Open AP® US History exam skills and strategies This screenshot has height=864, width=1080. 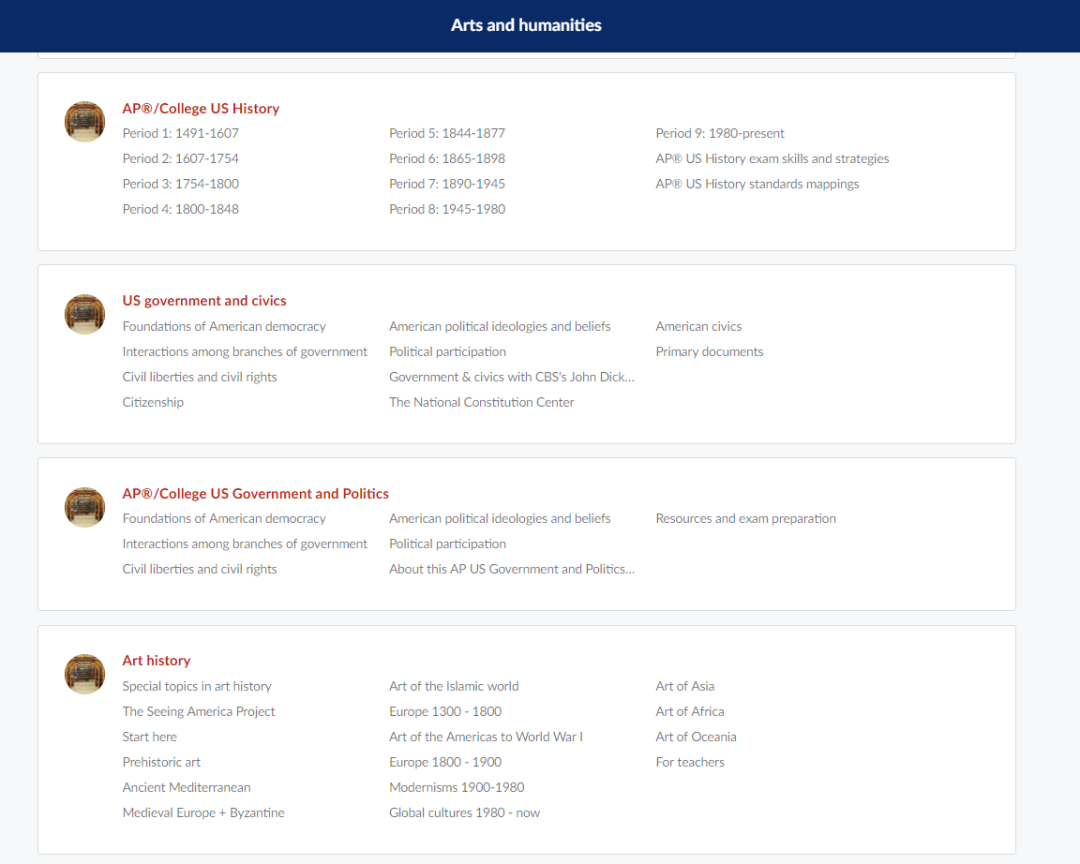772,159
